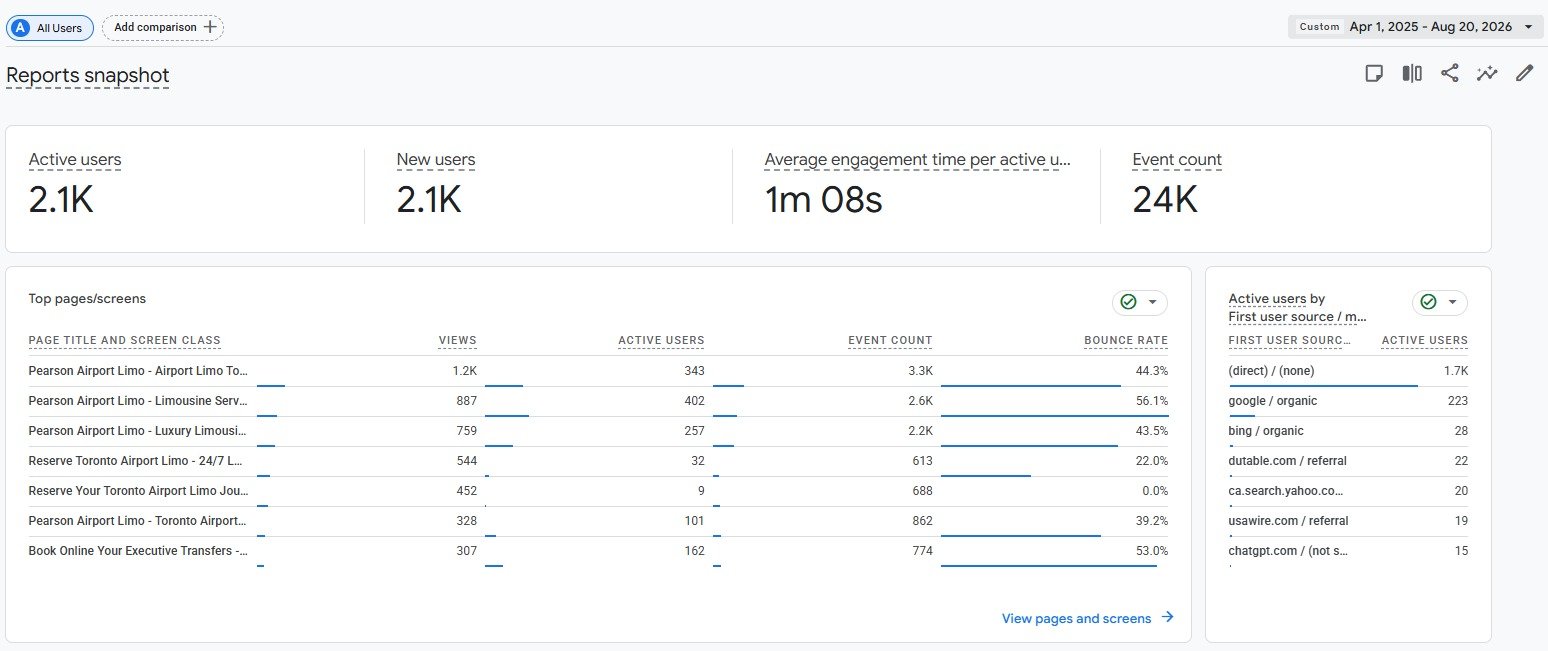
Task: Click the 223 active users value for google
Action: [1457, 401]
